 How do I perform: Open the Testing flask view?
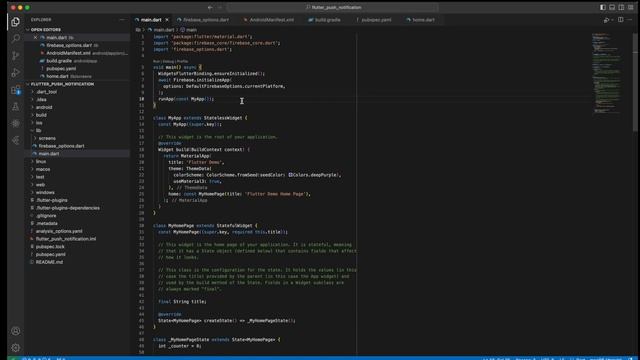pyautogui.click(x=16, y=107)
